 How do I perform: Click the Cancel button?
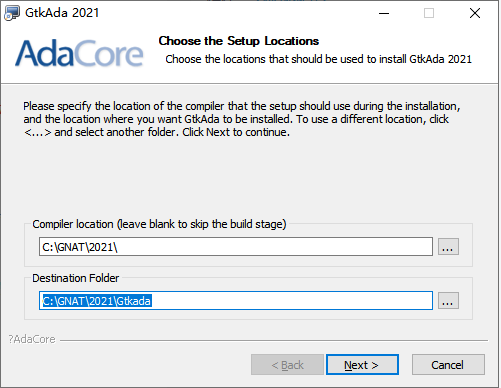pyautogui.click(x=448, y=365)
